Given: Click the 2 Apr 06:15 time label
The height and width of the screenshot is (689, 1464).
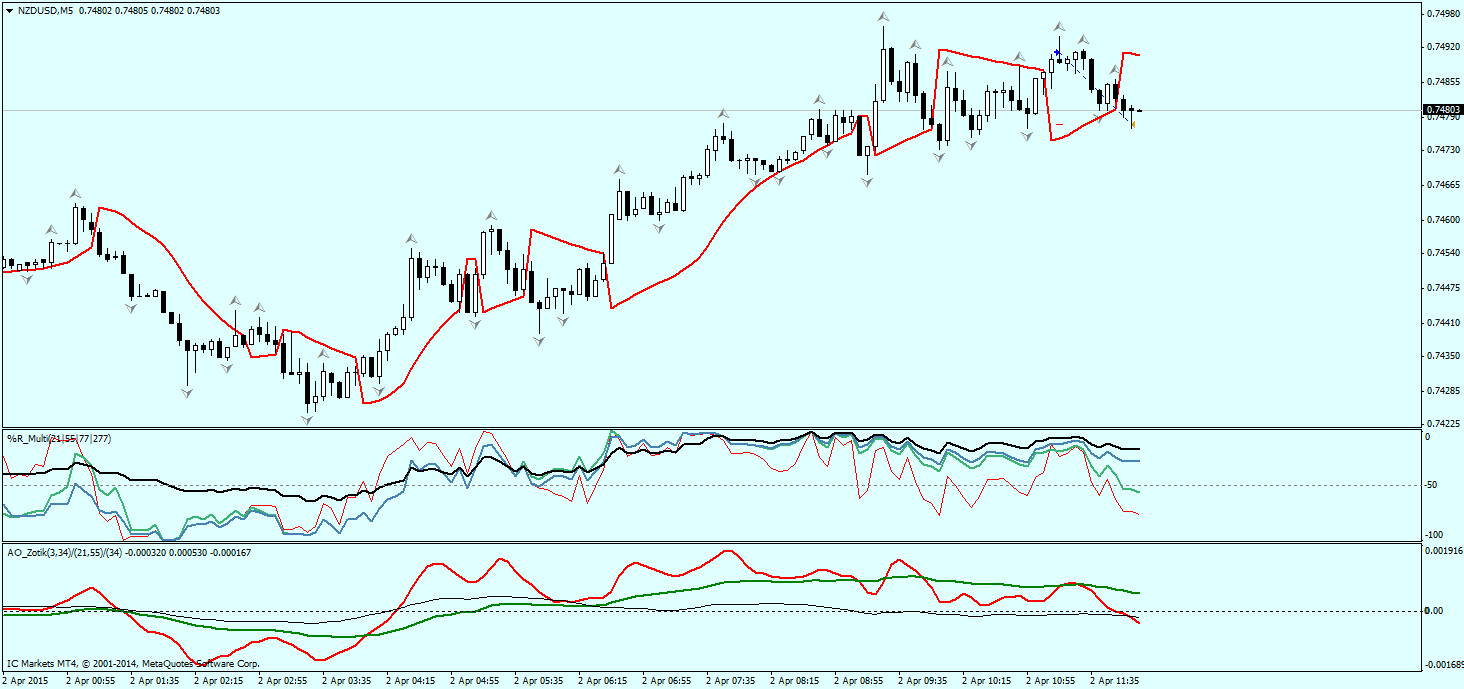Looking at the screenshot, I should point(602,680).
